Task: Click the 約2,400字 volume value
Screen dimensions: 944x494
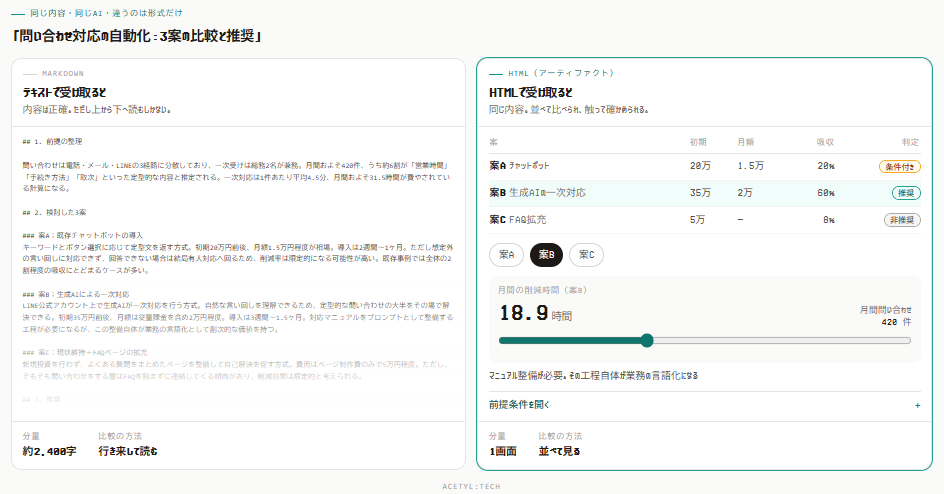Action: [x=49, y=451]
